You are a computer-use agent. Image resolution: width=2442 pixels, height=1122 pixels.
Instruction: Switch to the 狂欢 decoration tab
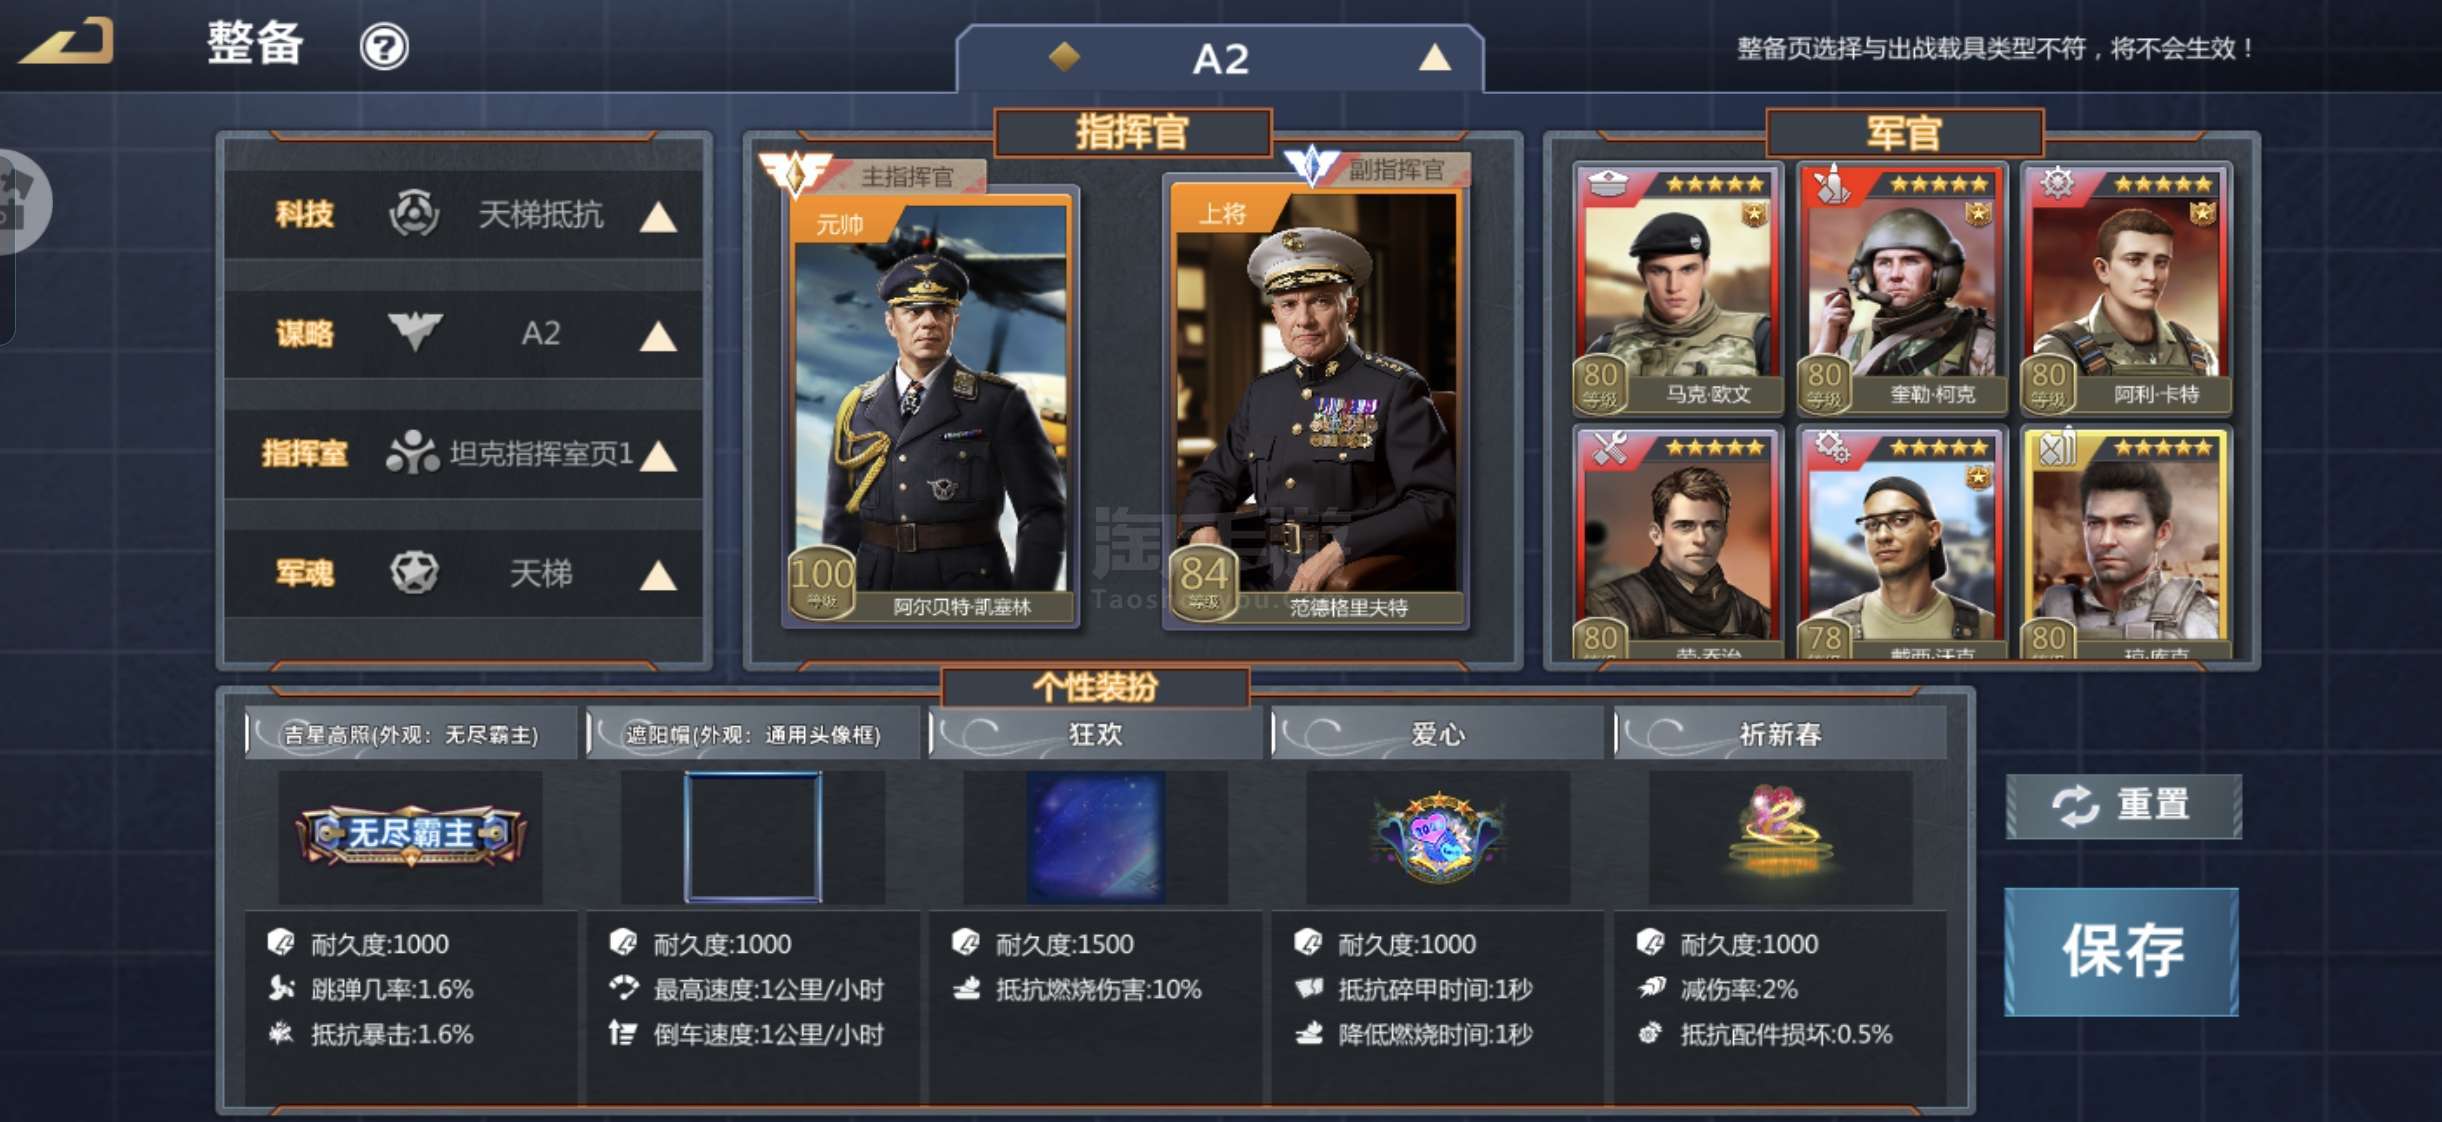pyautogui.click(x=1095, y=735)
